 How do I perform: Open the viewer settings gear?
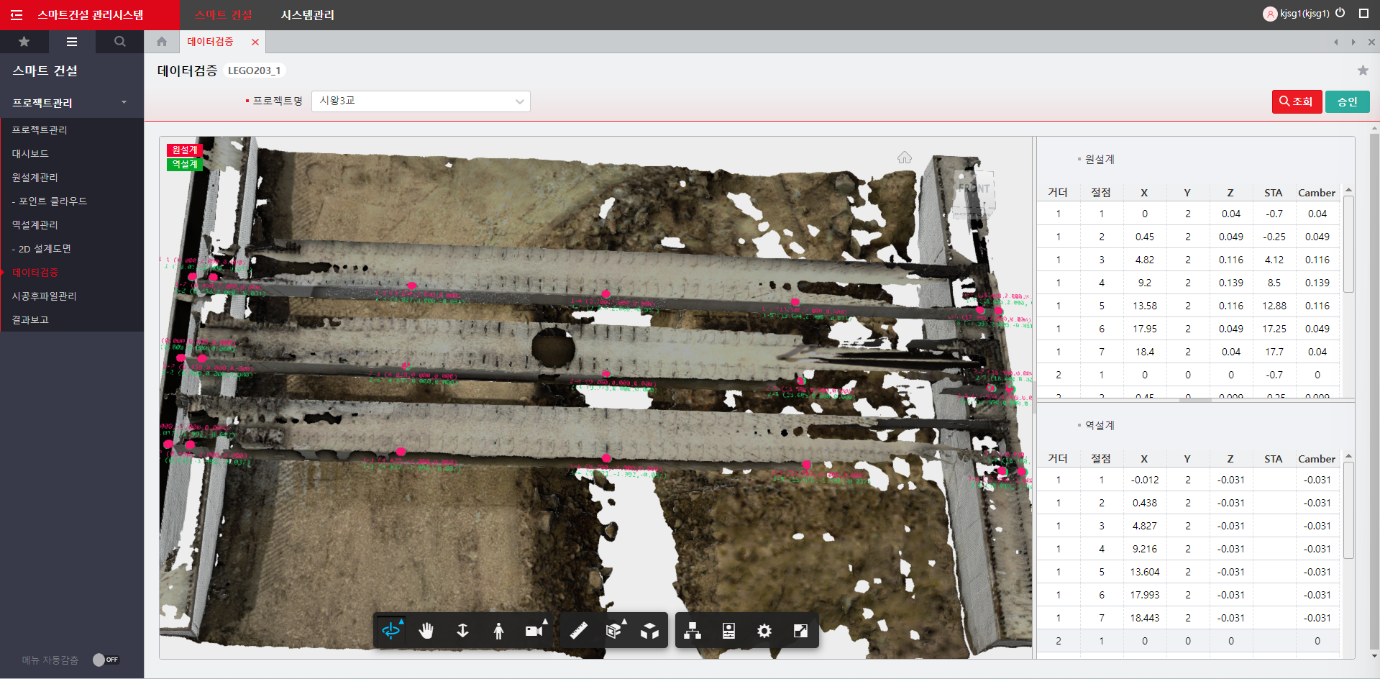coord(764,630)
